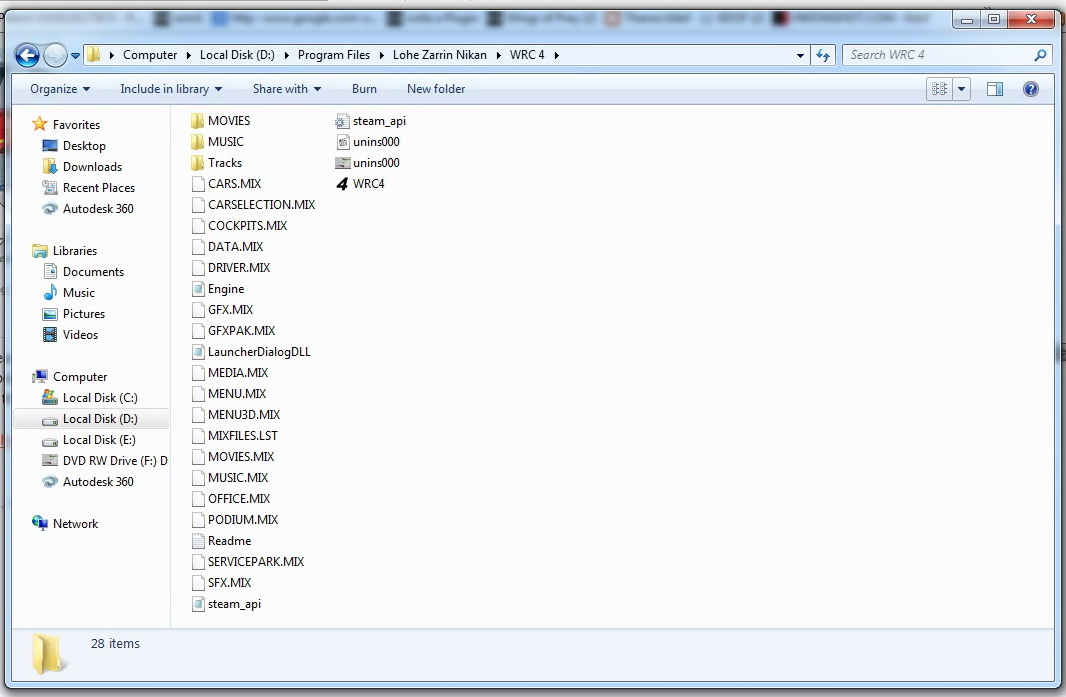Viewport: 1066px width, 697px height.
Task: Click the Desktop icon in Favorites
Action: (50, 146)
